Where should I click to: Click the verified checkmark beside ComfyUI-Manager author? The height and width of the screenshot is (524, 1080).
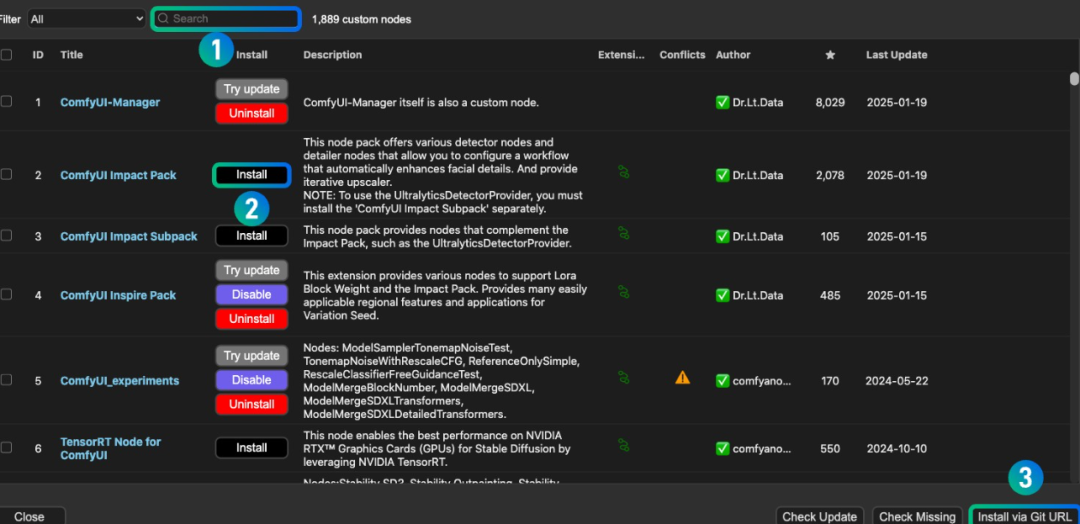tap(723, 103)
